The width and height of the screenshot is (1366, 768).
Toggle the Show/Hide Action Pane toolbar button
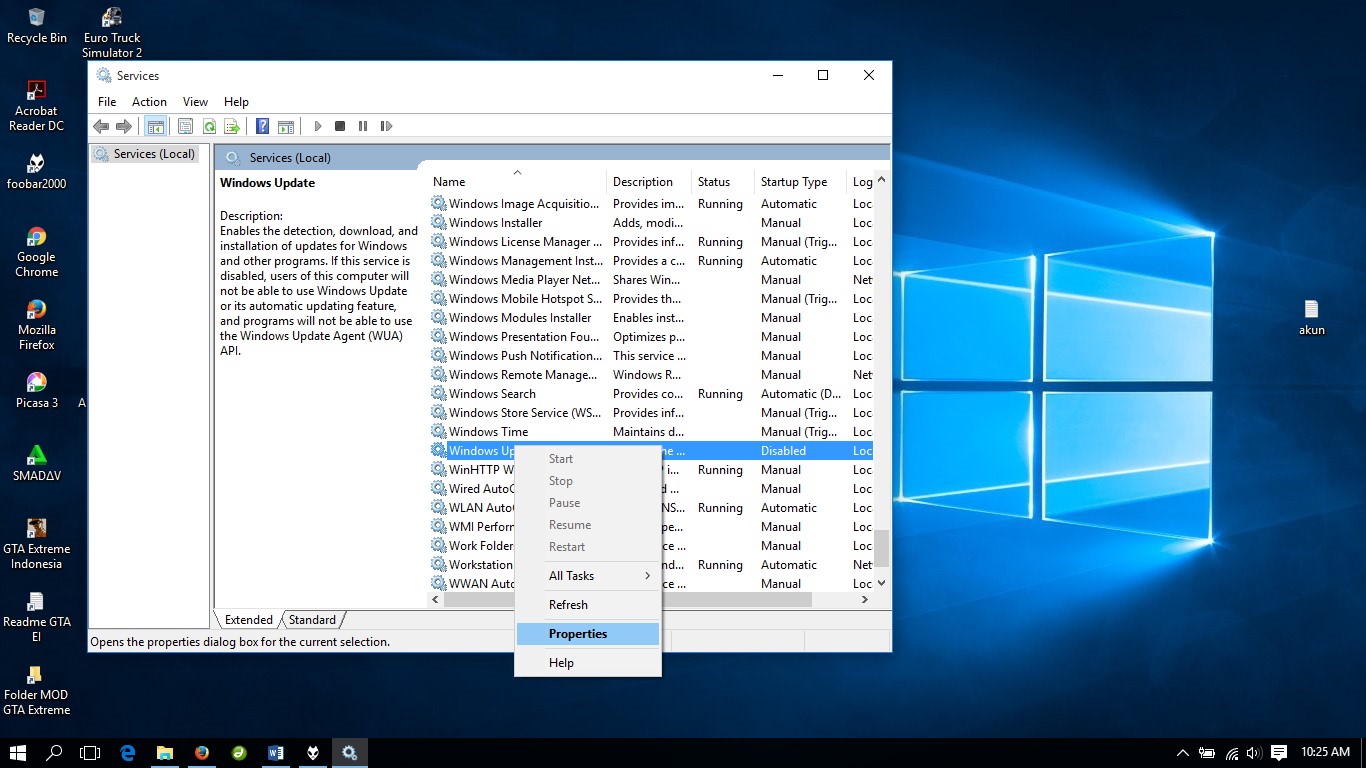point(286,126)
